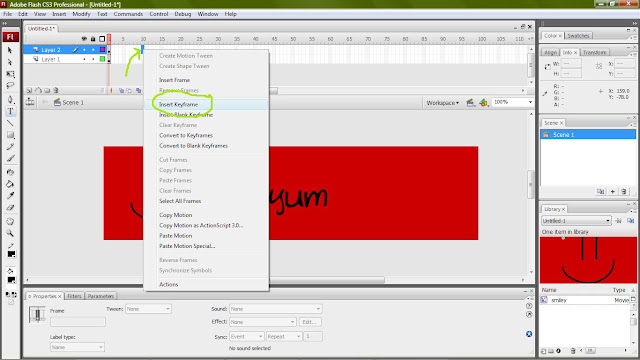Select the Line tool
640x360 pixels.
coord(11,123)
